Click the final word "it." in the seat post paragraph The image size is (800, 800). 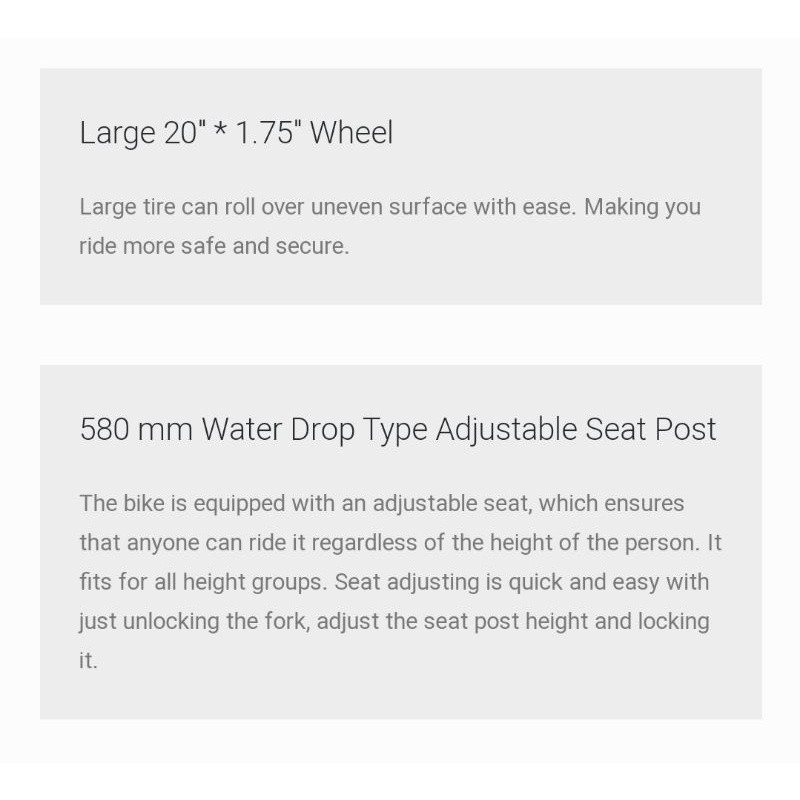click(88, 661)
